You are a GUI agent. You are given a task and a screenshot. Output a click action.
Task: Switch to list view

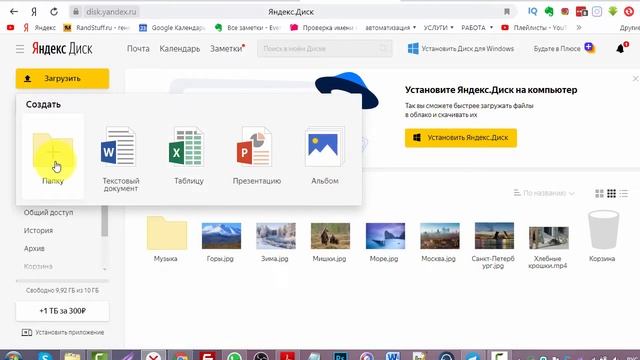[623, 193]
